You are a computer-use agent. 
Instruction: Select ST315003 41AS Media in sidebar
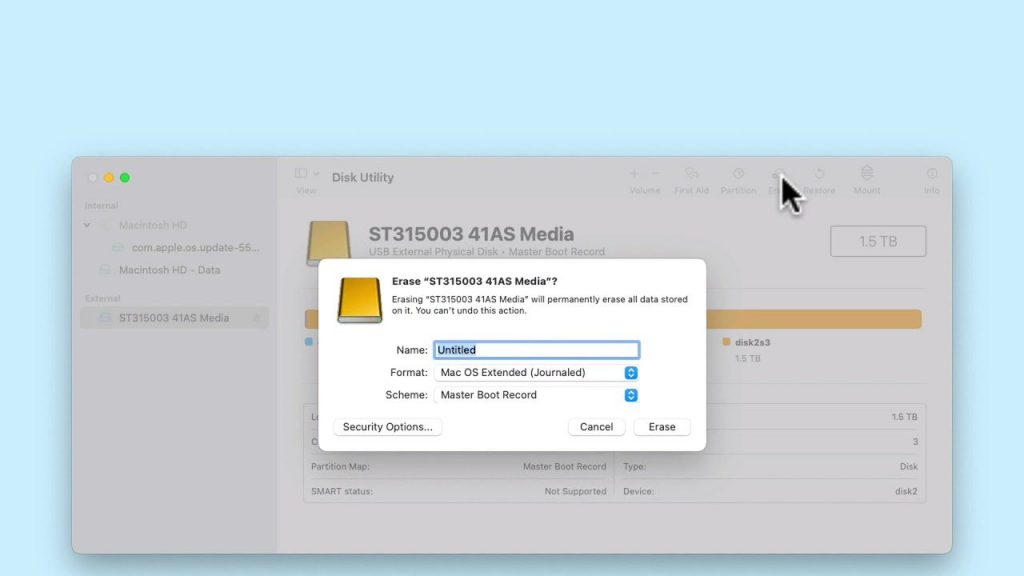(174, 318)
